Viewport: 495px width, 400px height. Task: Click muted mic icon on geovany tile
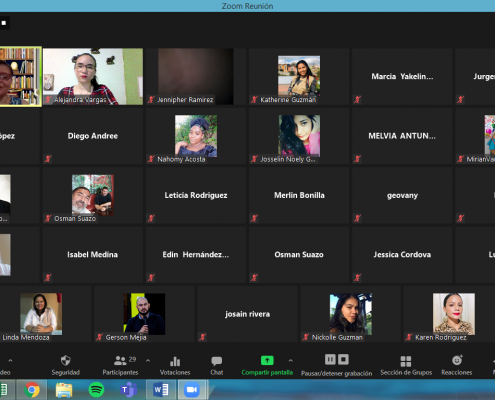357,218
